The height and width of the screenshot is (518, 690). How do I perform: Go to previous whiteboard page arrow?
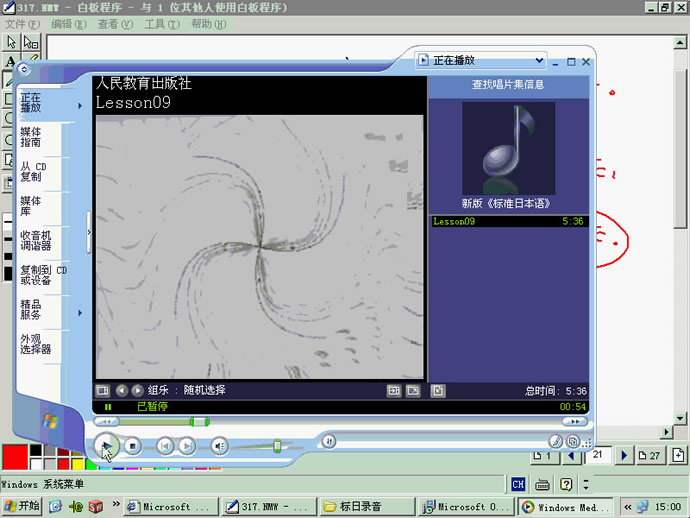point(571,456)
